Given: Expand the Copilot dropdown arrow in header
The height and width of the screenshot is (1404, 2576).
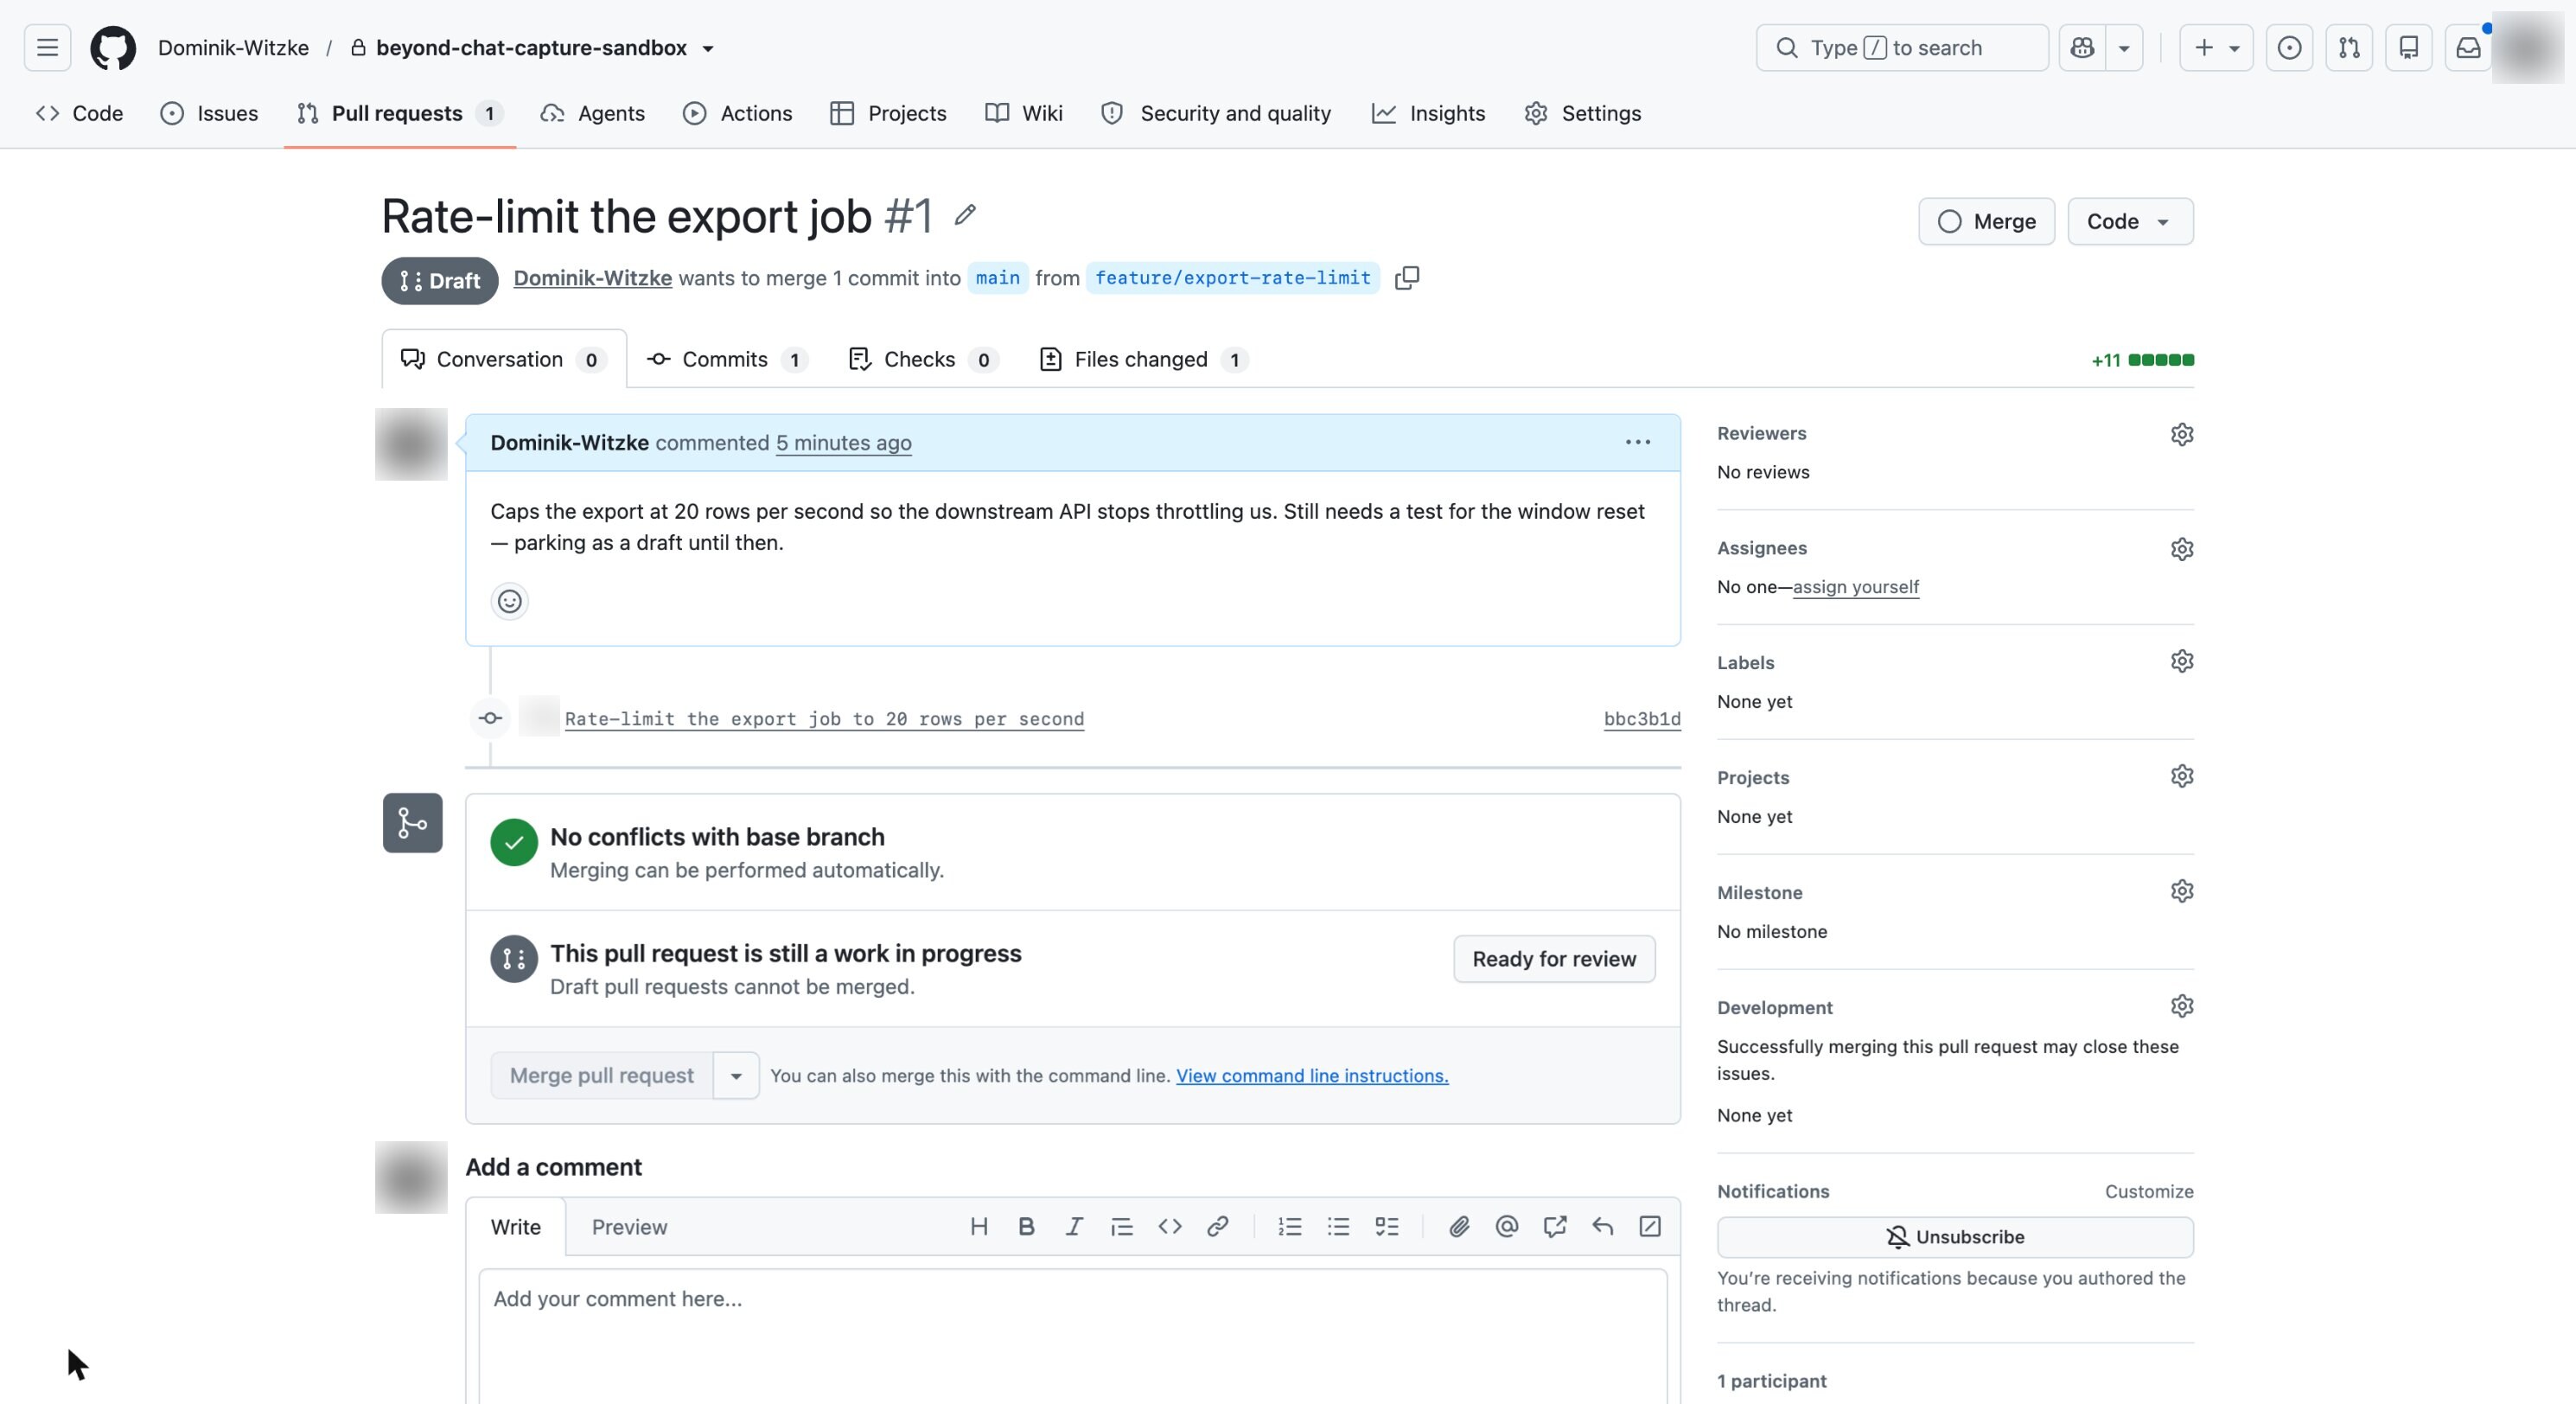Looking at the screenshot, I should (2124, 48).
